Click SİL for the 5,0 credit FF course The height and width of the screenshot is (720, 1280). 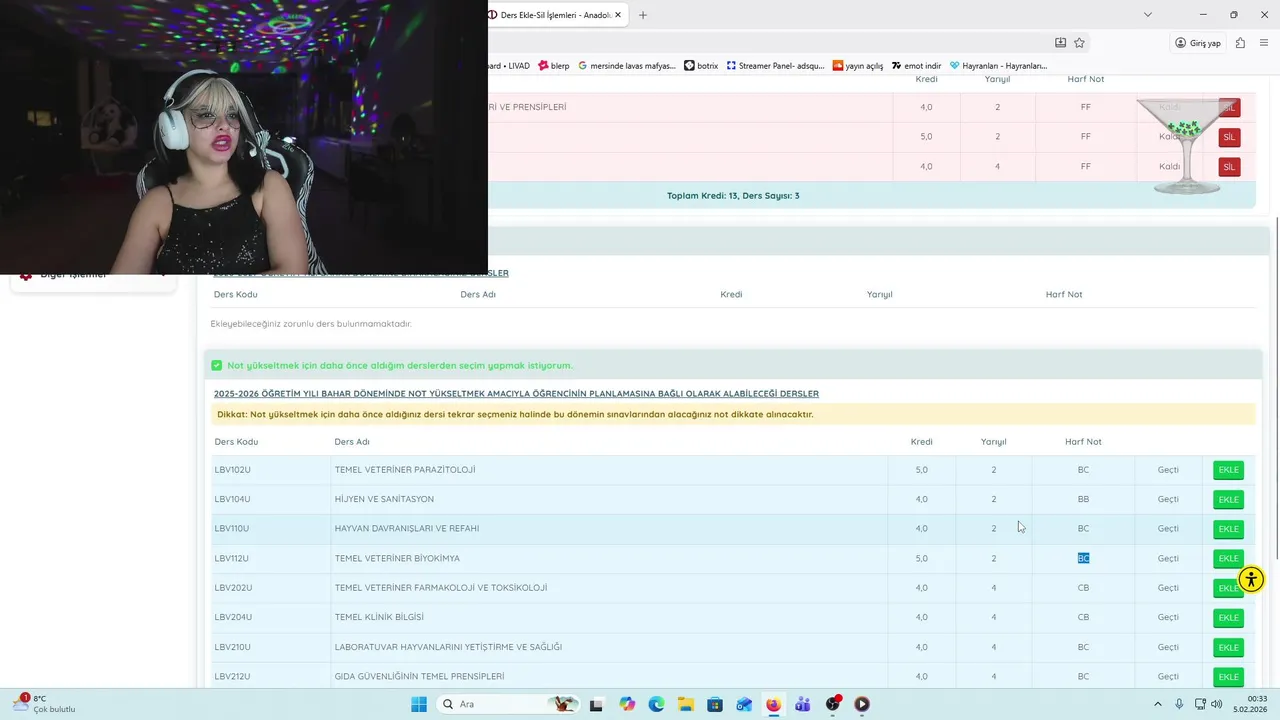point(1229,137)
